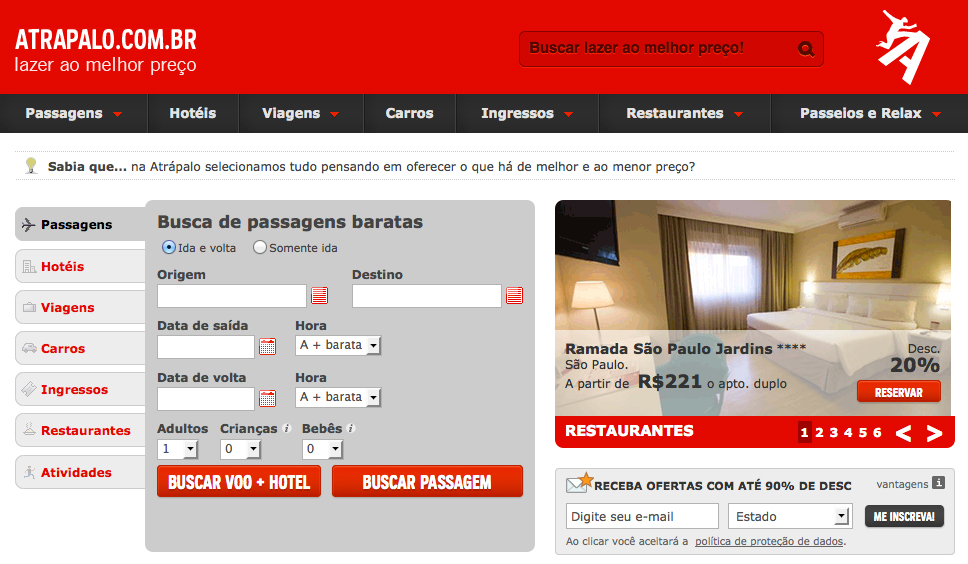Viewport: 968px width, 564px height.
Task: Open the Data de volta calendar icon
Action: point(267,398)
